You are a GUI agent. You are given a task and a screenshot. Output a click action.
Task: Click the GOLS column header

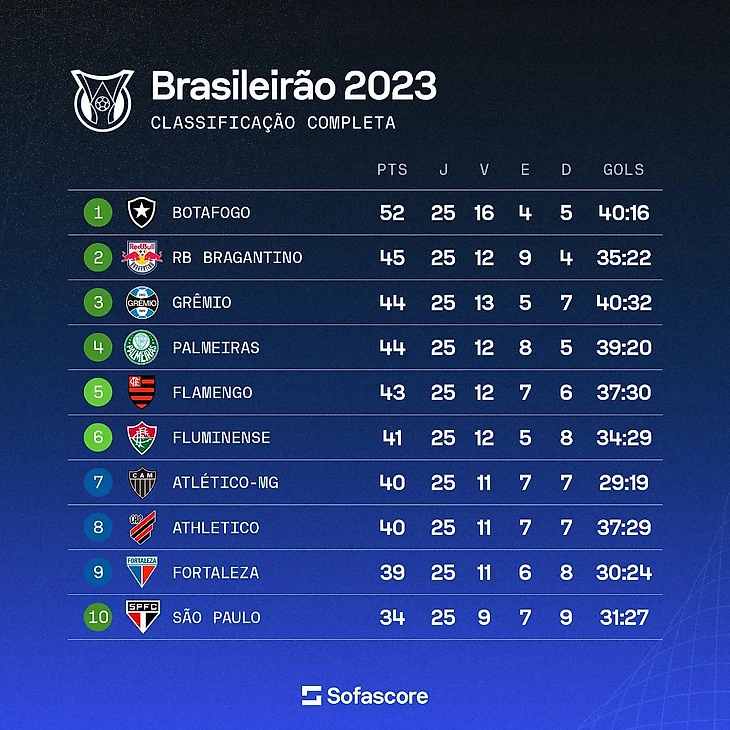(623, 169)
